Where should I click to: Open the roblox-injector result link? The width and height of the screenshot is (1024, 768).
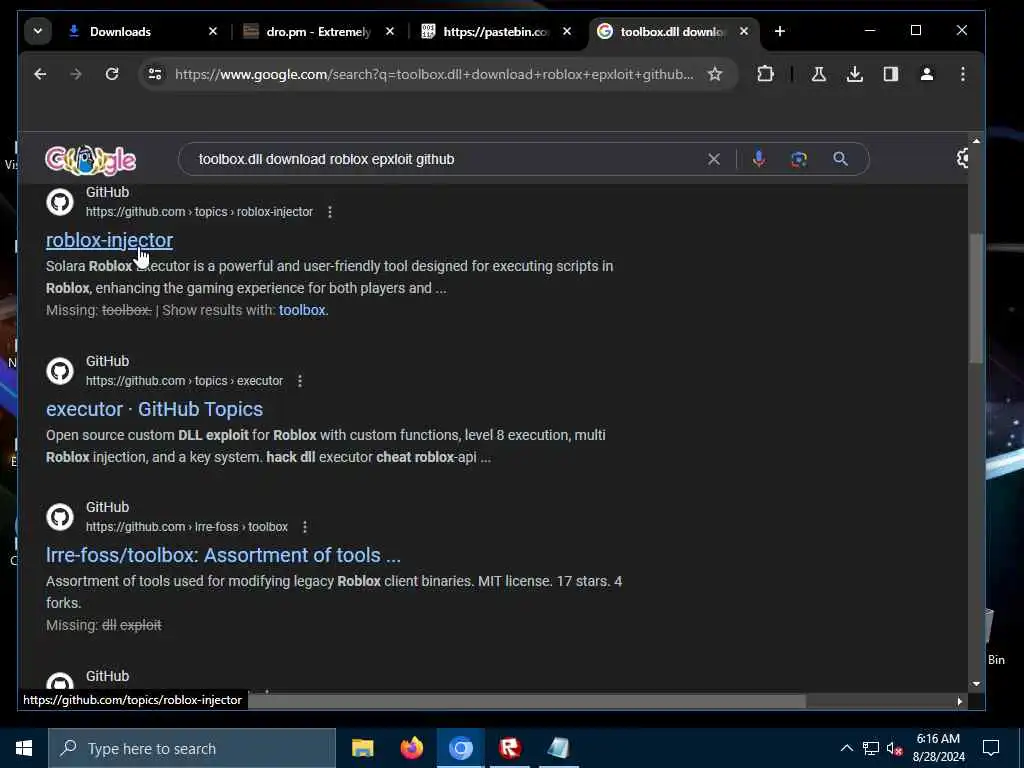point(109,240)
